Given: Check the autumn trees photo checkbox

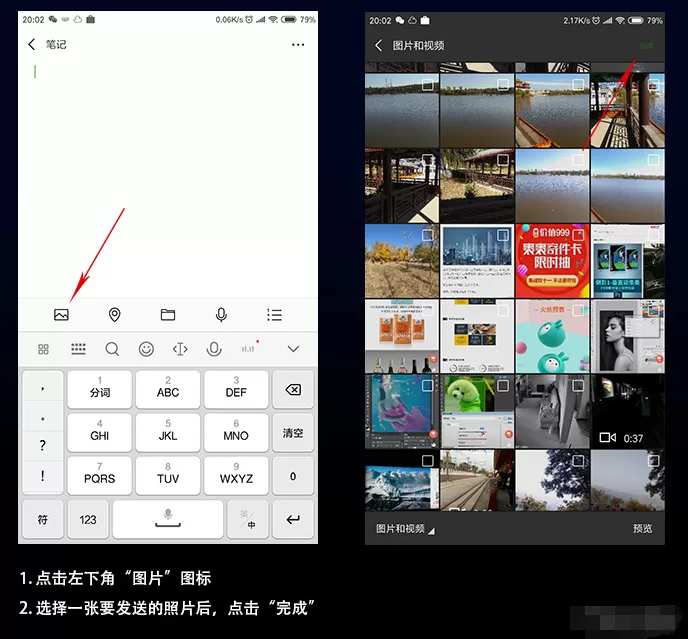Looking at the screenshot, I should click(x=427, y=235).
